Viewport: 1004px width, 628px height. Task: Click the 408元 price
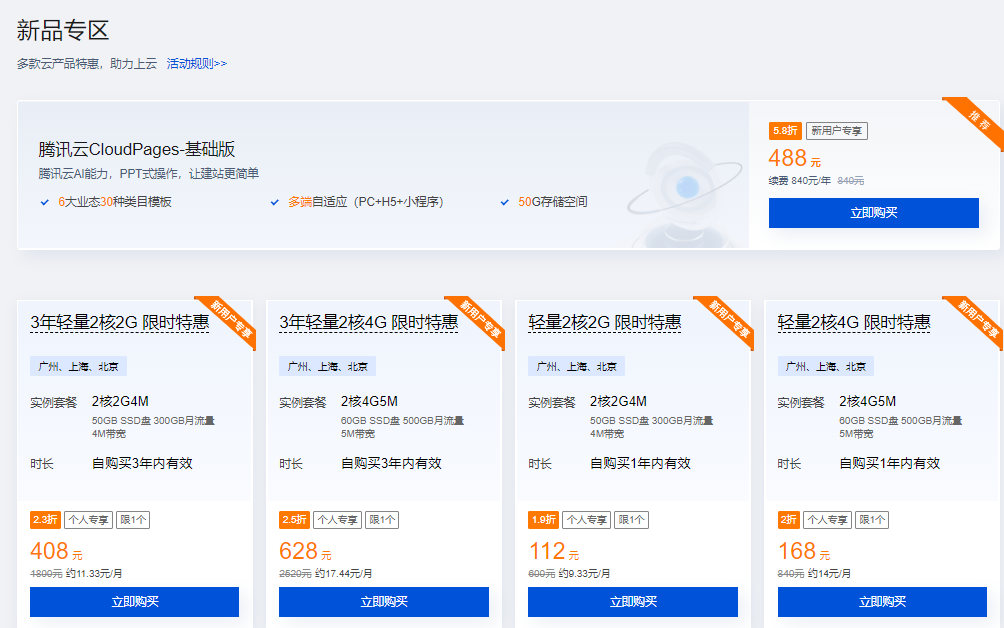(56, 551)
